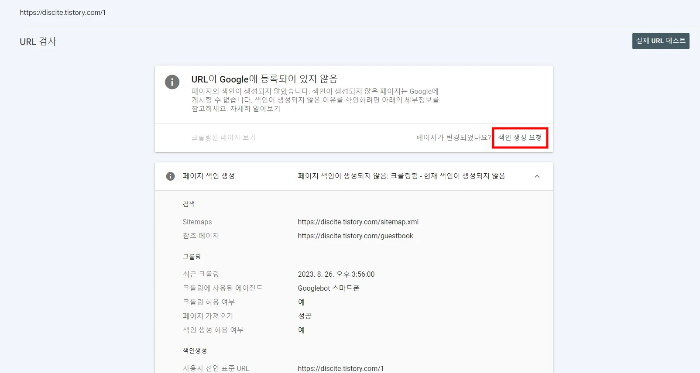The width and height of the screenshot is (700, 373).
Task: Click the '페이지 색인 생성' row title
Action: [208, 176]
